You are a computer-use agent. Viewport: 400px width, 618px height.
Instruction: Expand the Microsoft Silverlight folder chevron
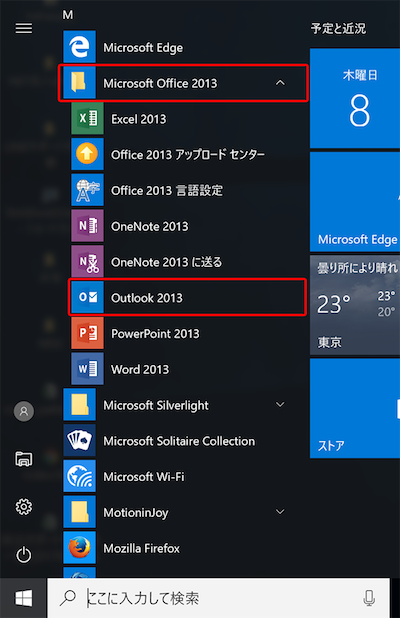(280, 405)
